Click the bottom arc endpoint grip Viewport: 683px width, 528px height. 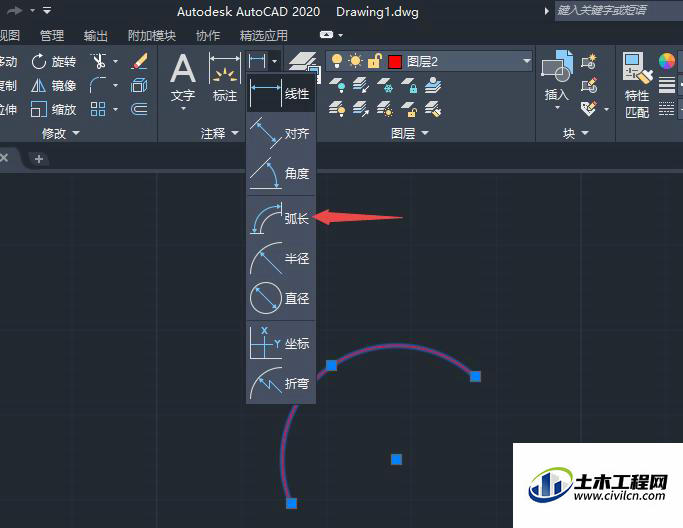point(291,504)
